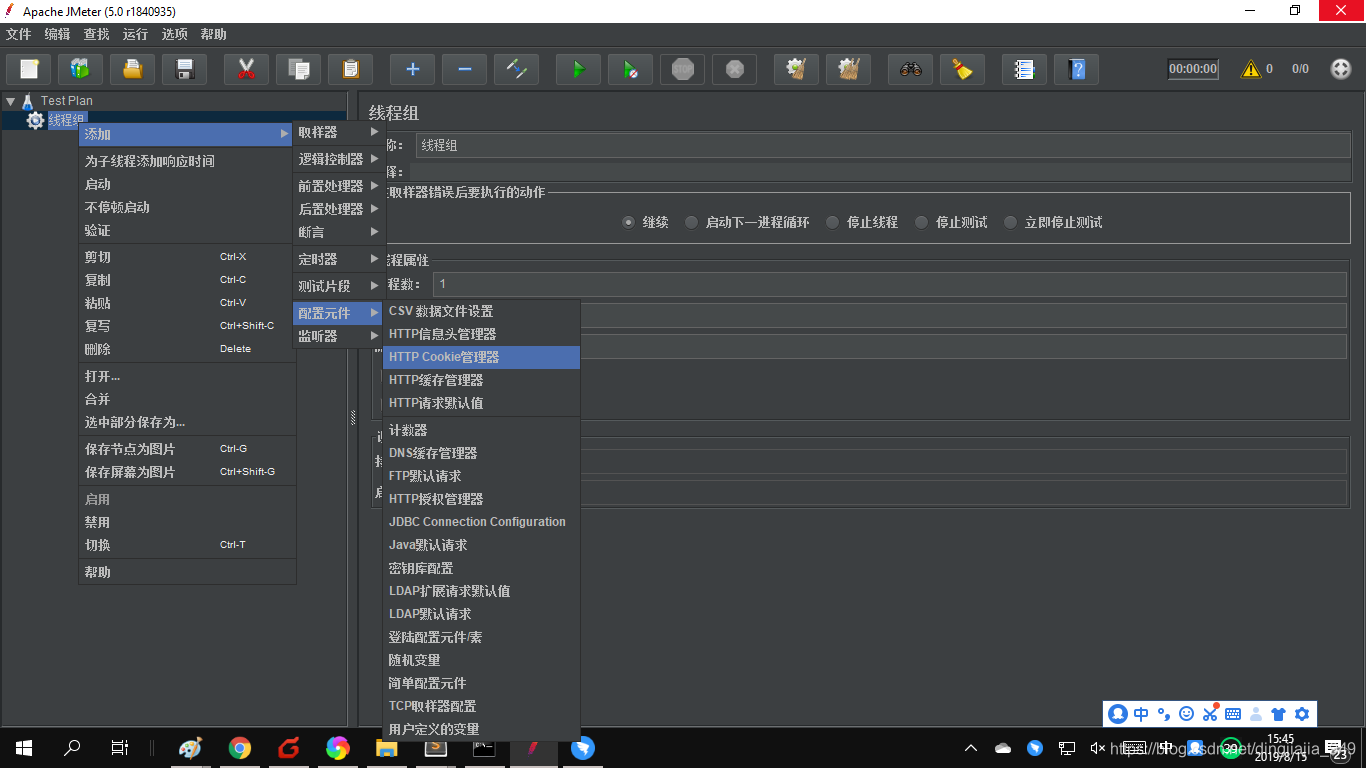Click 帮助 at the context menu bottom
This screenshot has width=1366, height=768.
pos(187,572)
